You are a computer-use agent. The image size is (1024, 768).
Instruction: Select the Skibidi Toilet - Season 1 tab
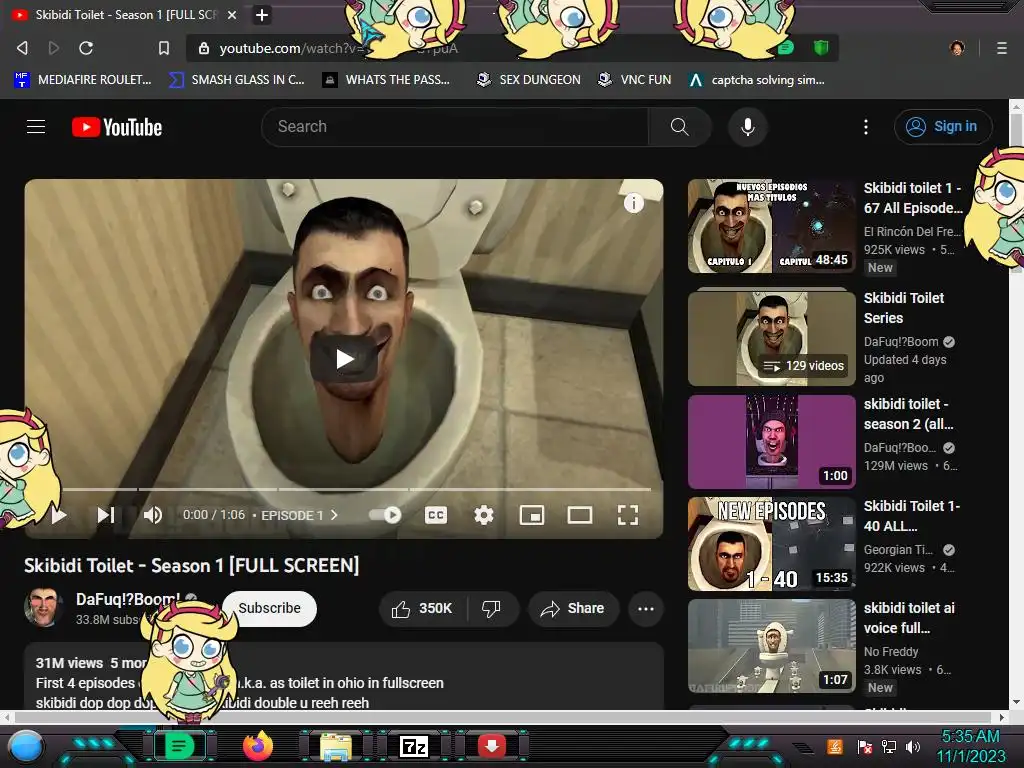(x=125, y=14)
